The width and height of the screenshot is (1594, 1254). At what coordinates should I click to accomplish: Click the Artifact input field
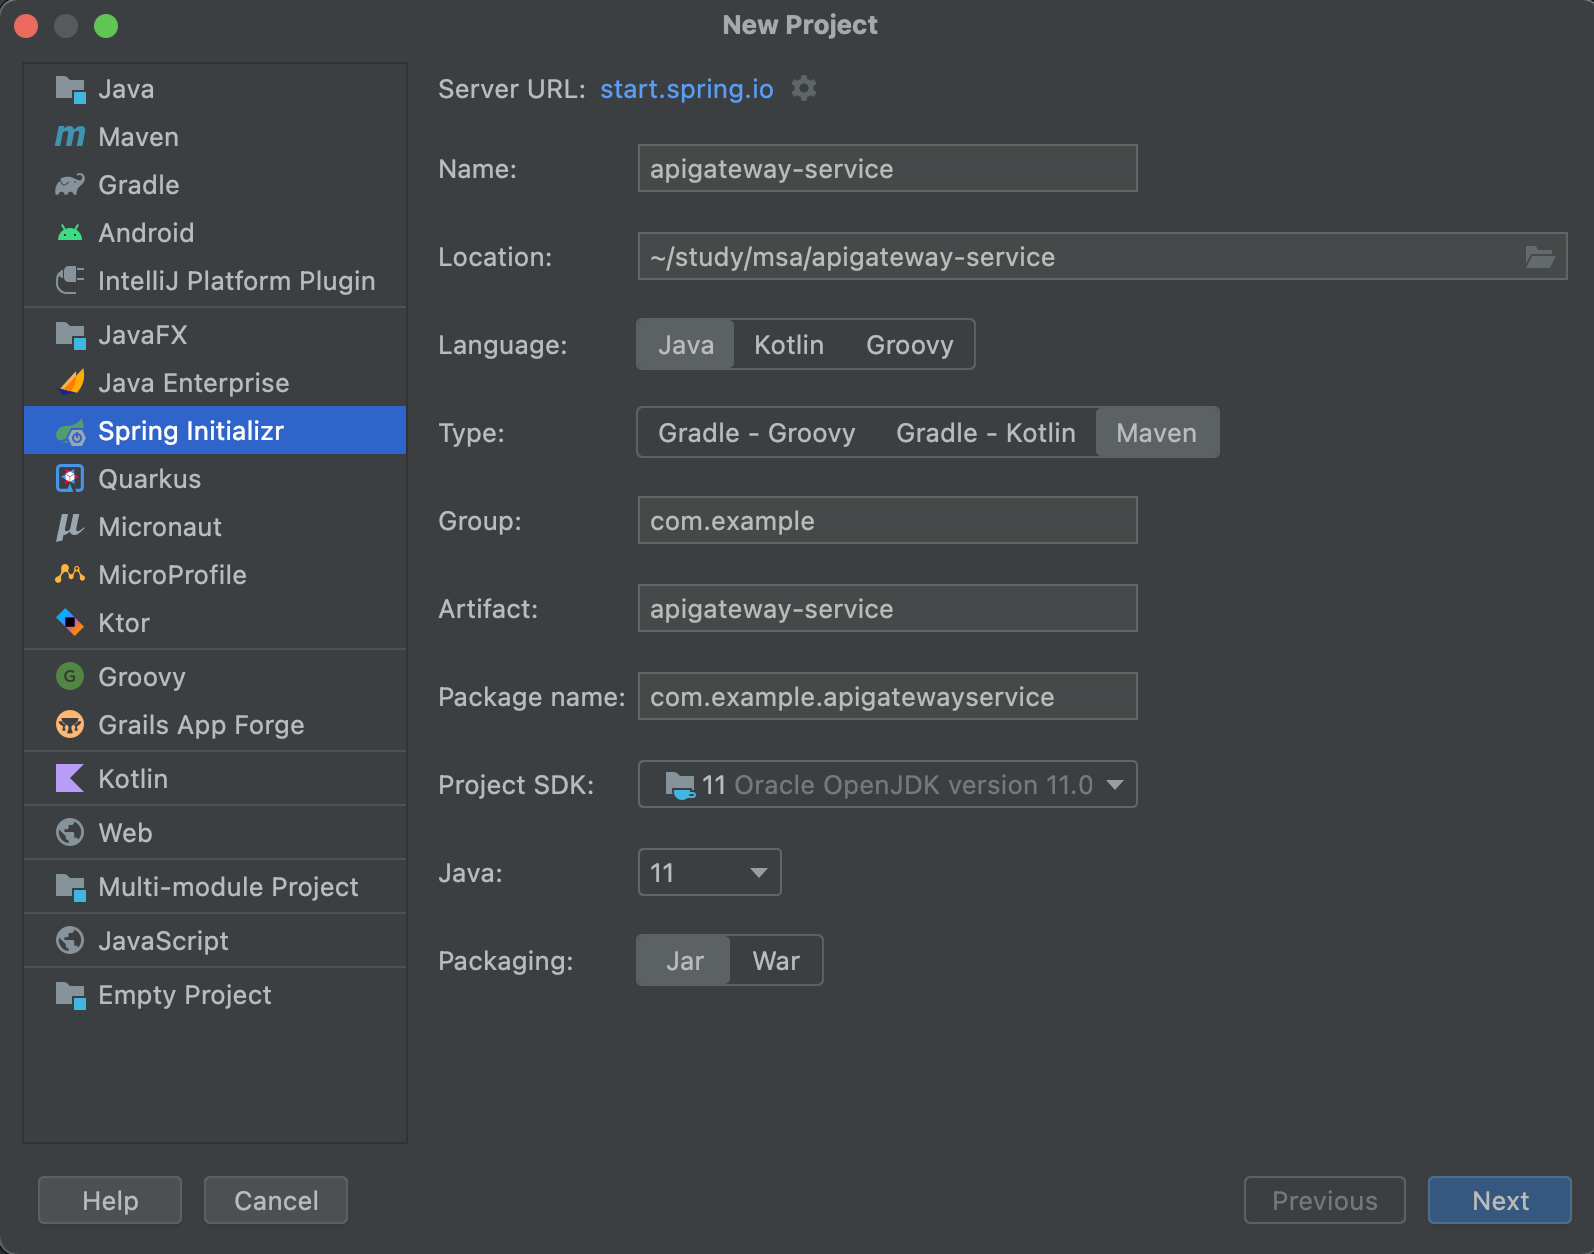click(x=888, y=608)
